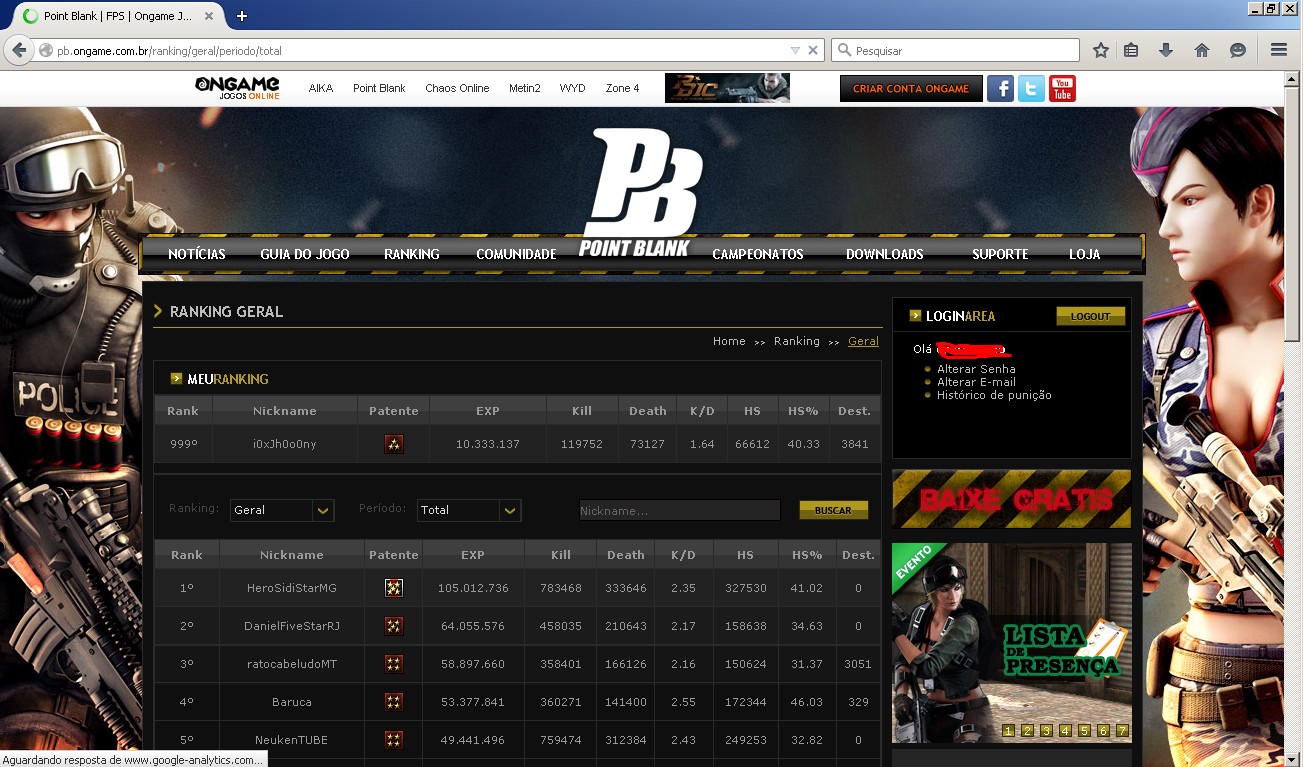This screenshot has width=1303, height=767.
Task: Click DanielFiveStarRJ's patente rank icon
Action: click(394, 626)
